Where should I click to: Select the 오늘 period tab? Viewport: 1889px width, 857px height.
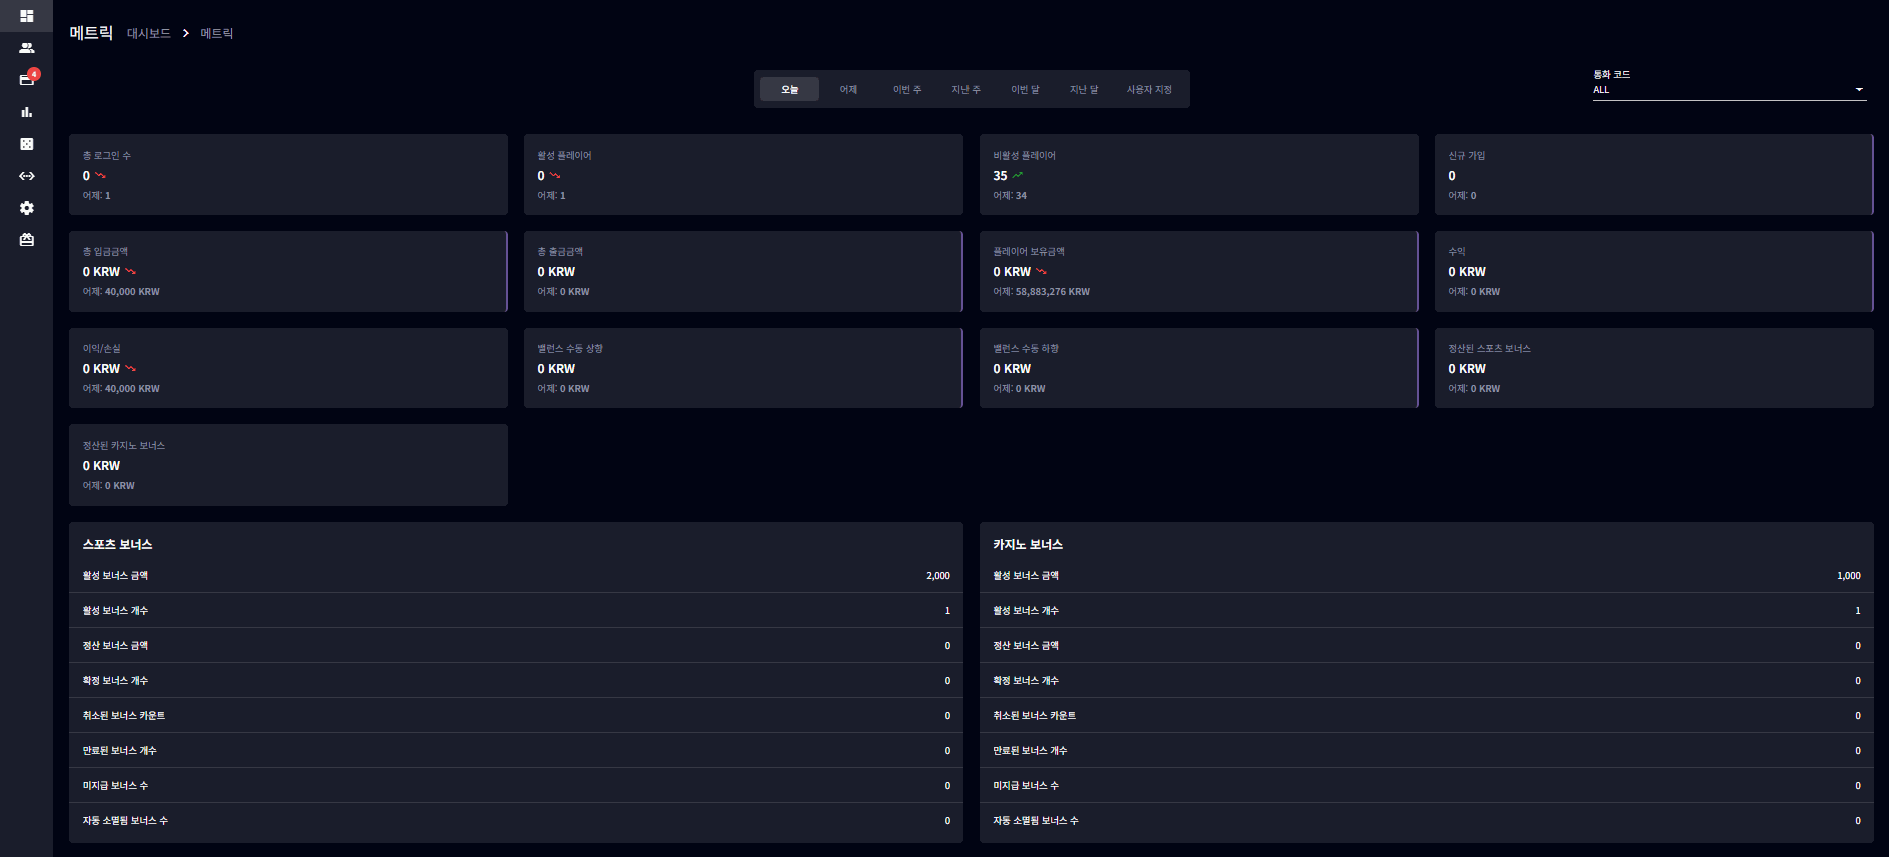click(789, 89)
